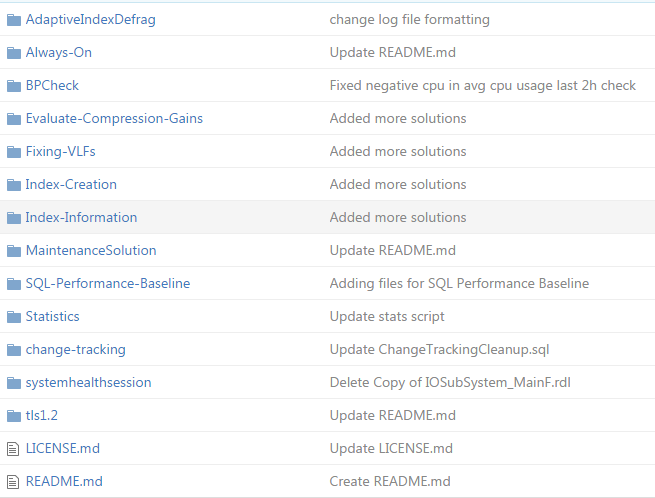Click the file icon beside LICENSE.md
Screen dimensions: 655x498
pyautogui.click(x=13, y=449)
